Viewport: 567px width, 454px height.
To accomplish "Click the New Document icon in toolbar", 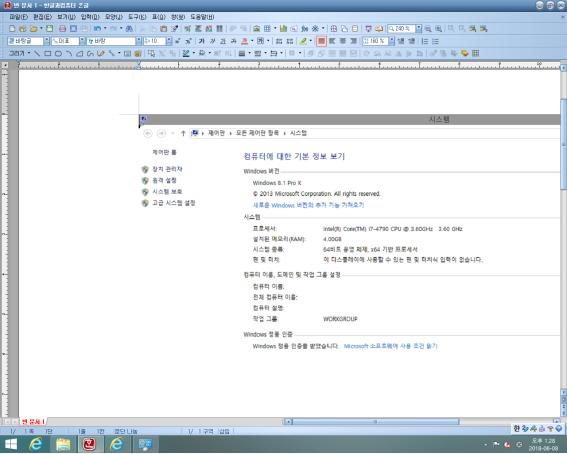I will pos(12,29).
